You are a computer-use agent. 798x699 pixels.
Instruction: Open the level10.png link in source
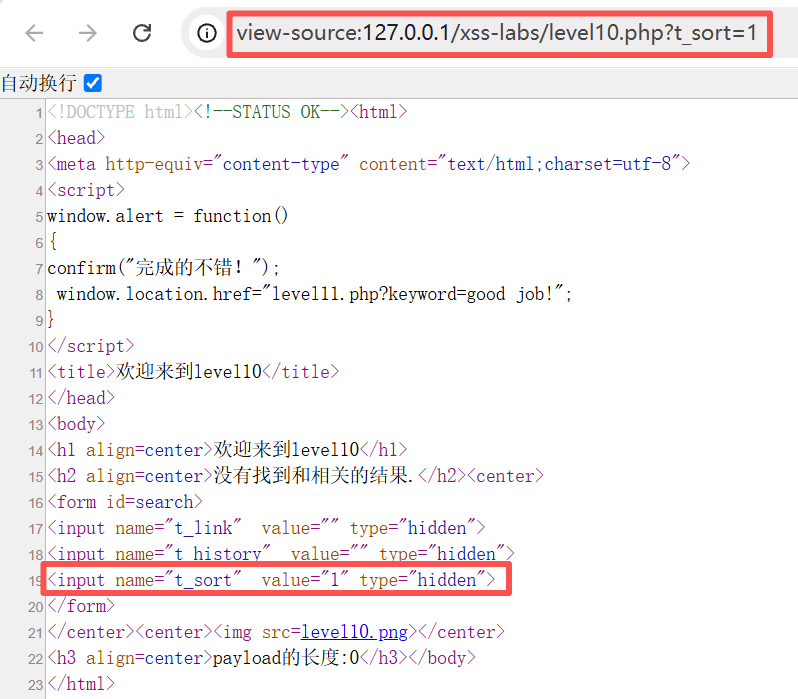(x=354, y=632)
